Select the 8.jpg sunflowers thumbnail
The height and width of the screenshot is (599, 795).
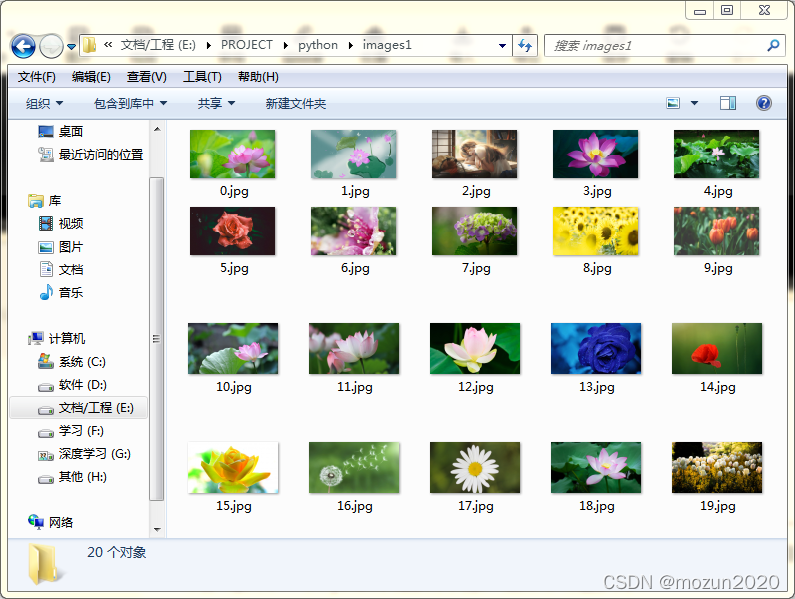[x=595, y=231]
